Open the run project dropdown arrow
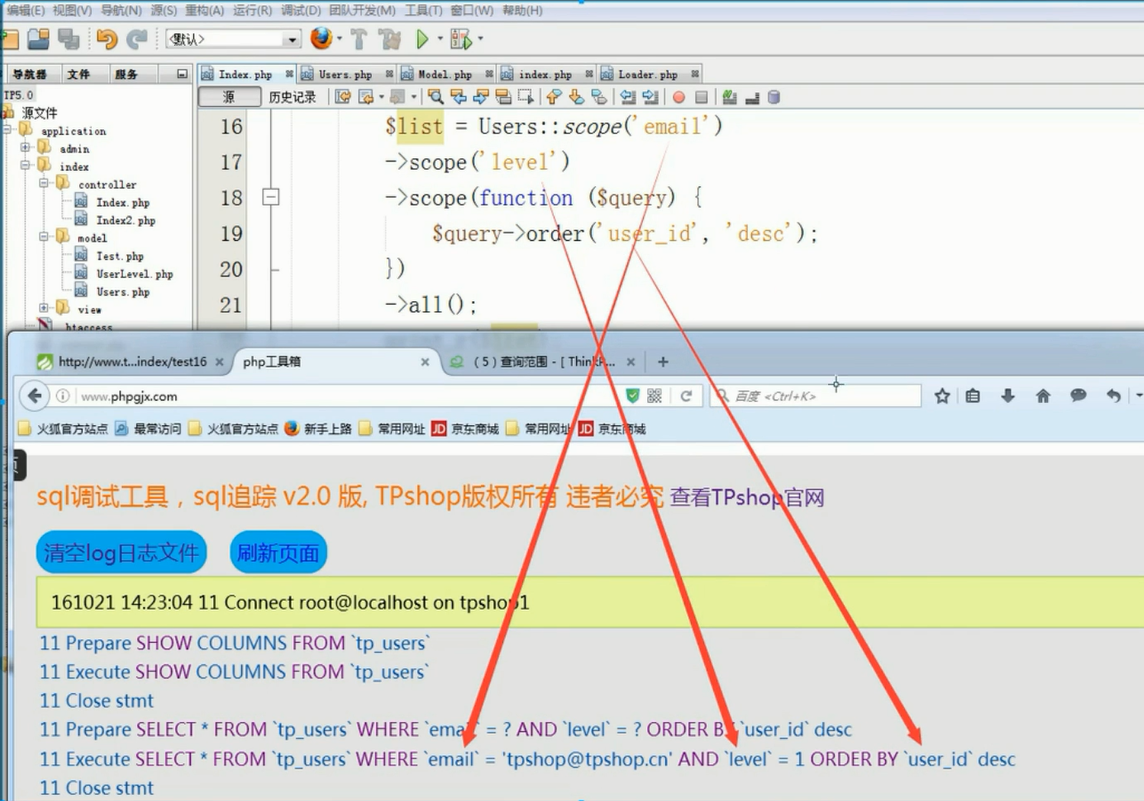The image size is (1144, 801). pyautogui.click(x=440, y=39)
